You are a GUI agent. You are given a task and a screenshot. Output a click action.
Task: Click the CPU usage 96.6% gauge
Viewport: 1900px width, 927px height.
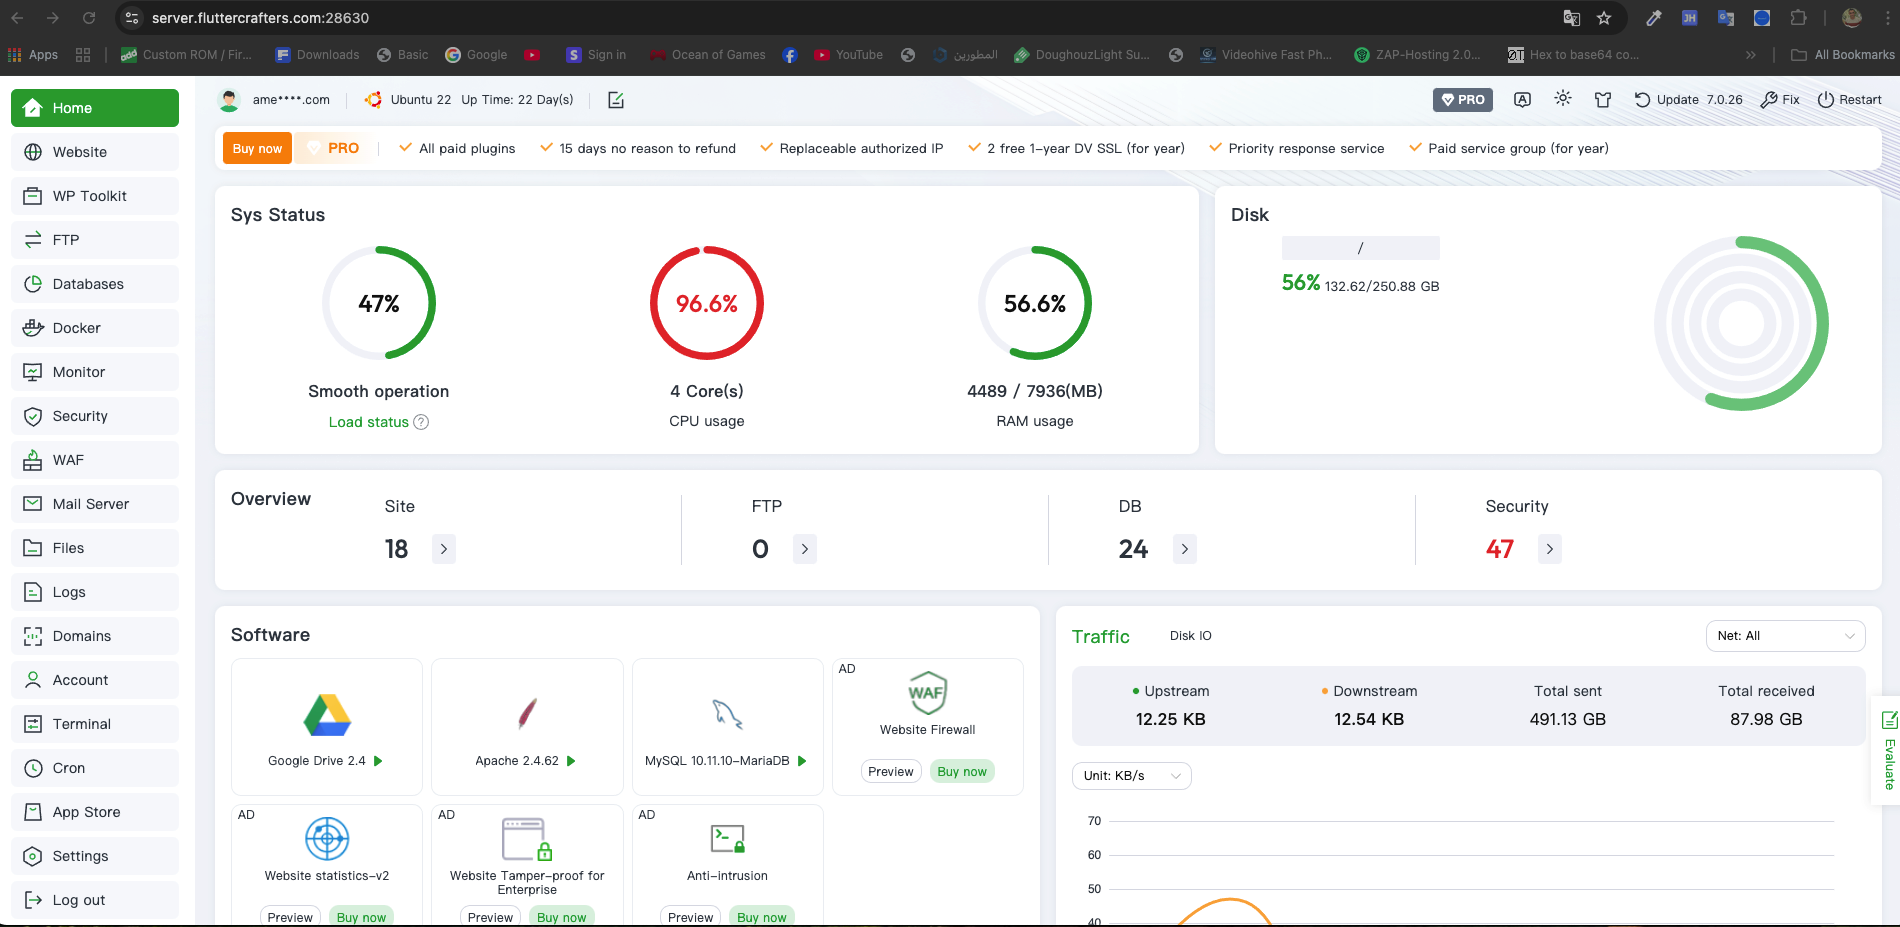pyautogui.click(x=706, y=304)
